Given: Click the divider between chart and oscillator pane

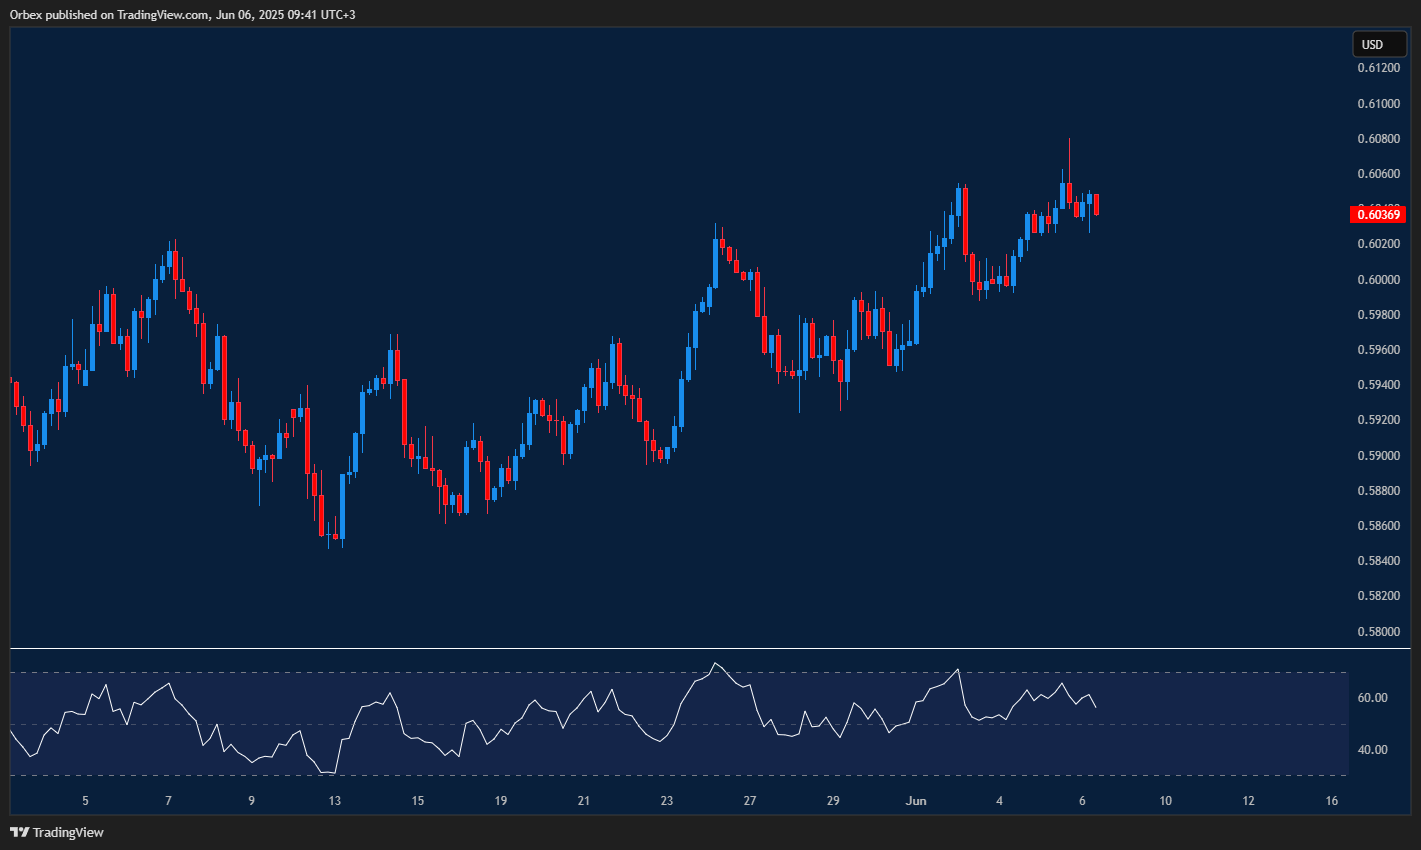Looking at the screenshot, I should [x=680, y=649].
